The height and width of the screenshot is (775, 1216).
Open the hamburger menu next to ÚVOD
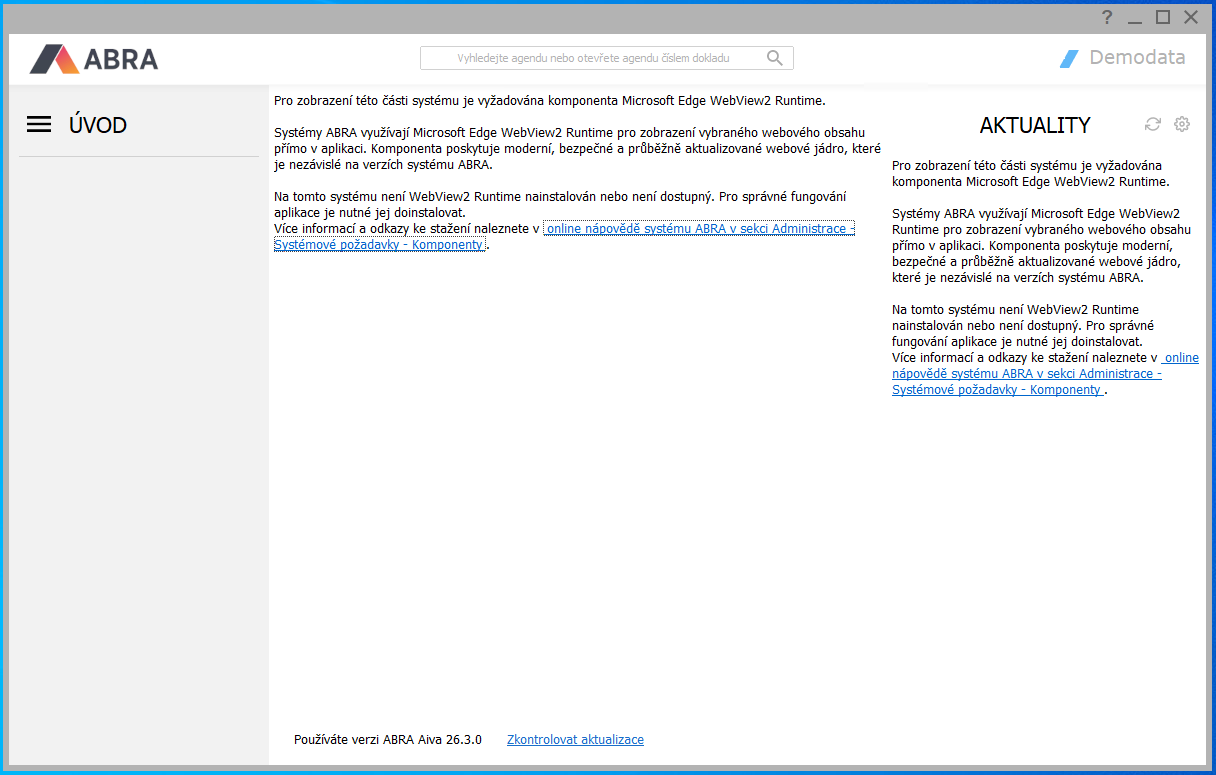click(x=39, y=125)
